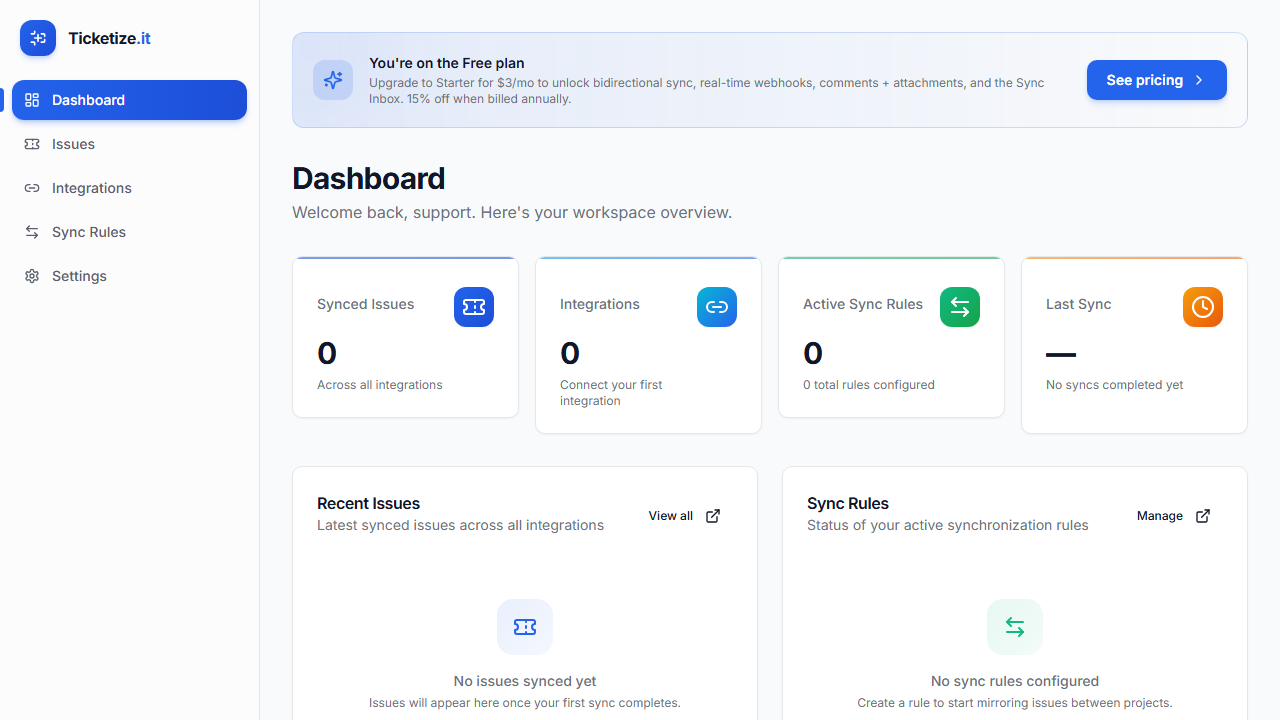Click the Integrations link icon in sidebar

pos(32,188)
